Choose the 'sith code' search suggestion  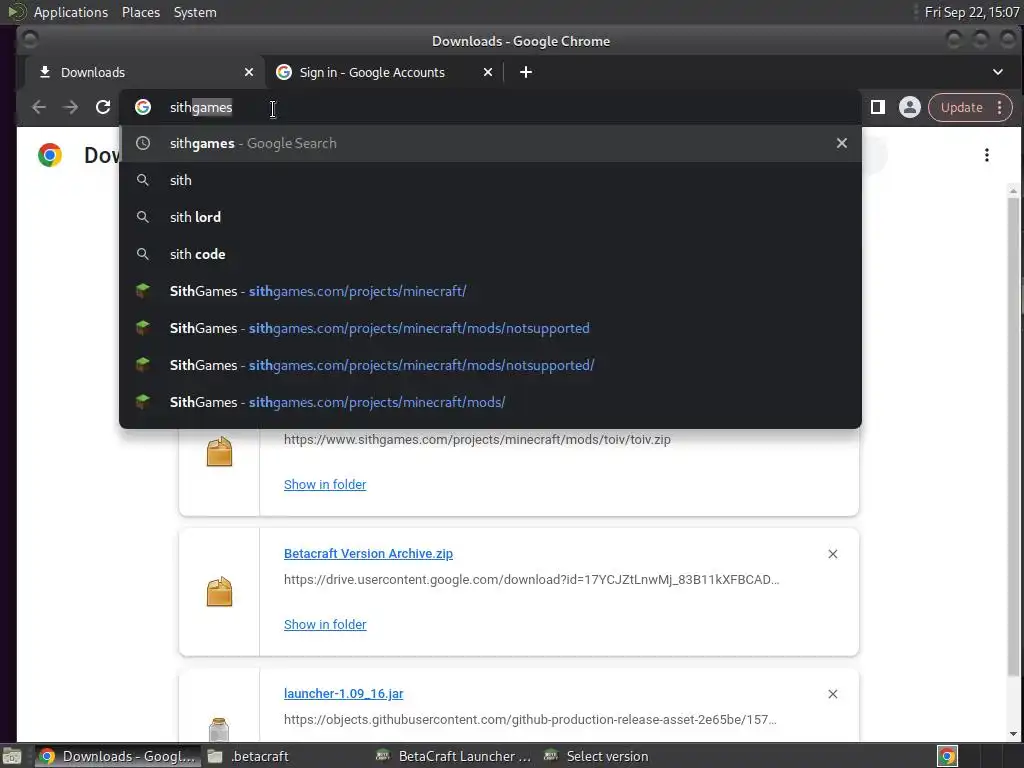(490, 254)
